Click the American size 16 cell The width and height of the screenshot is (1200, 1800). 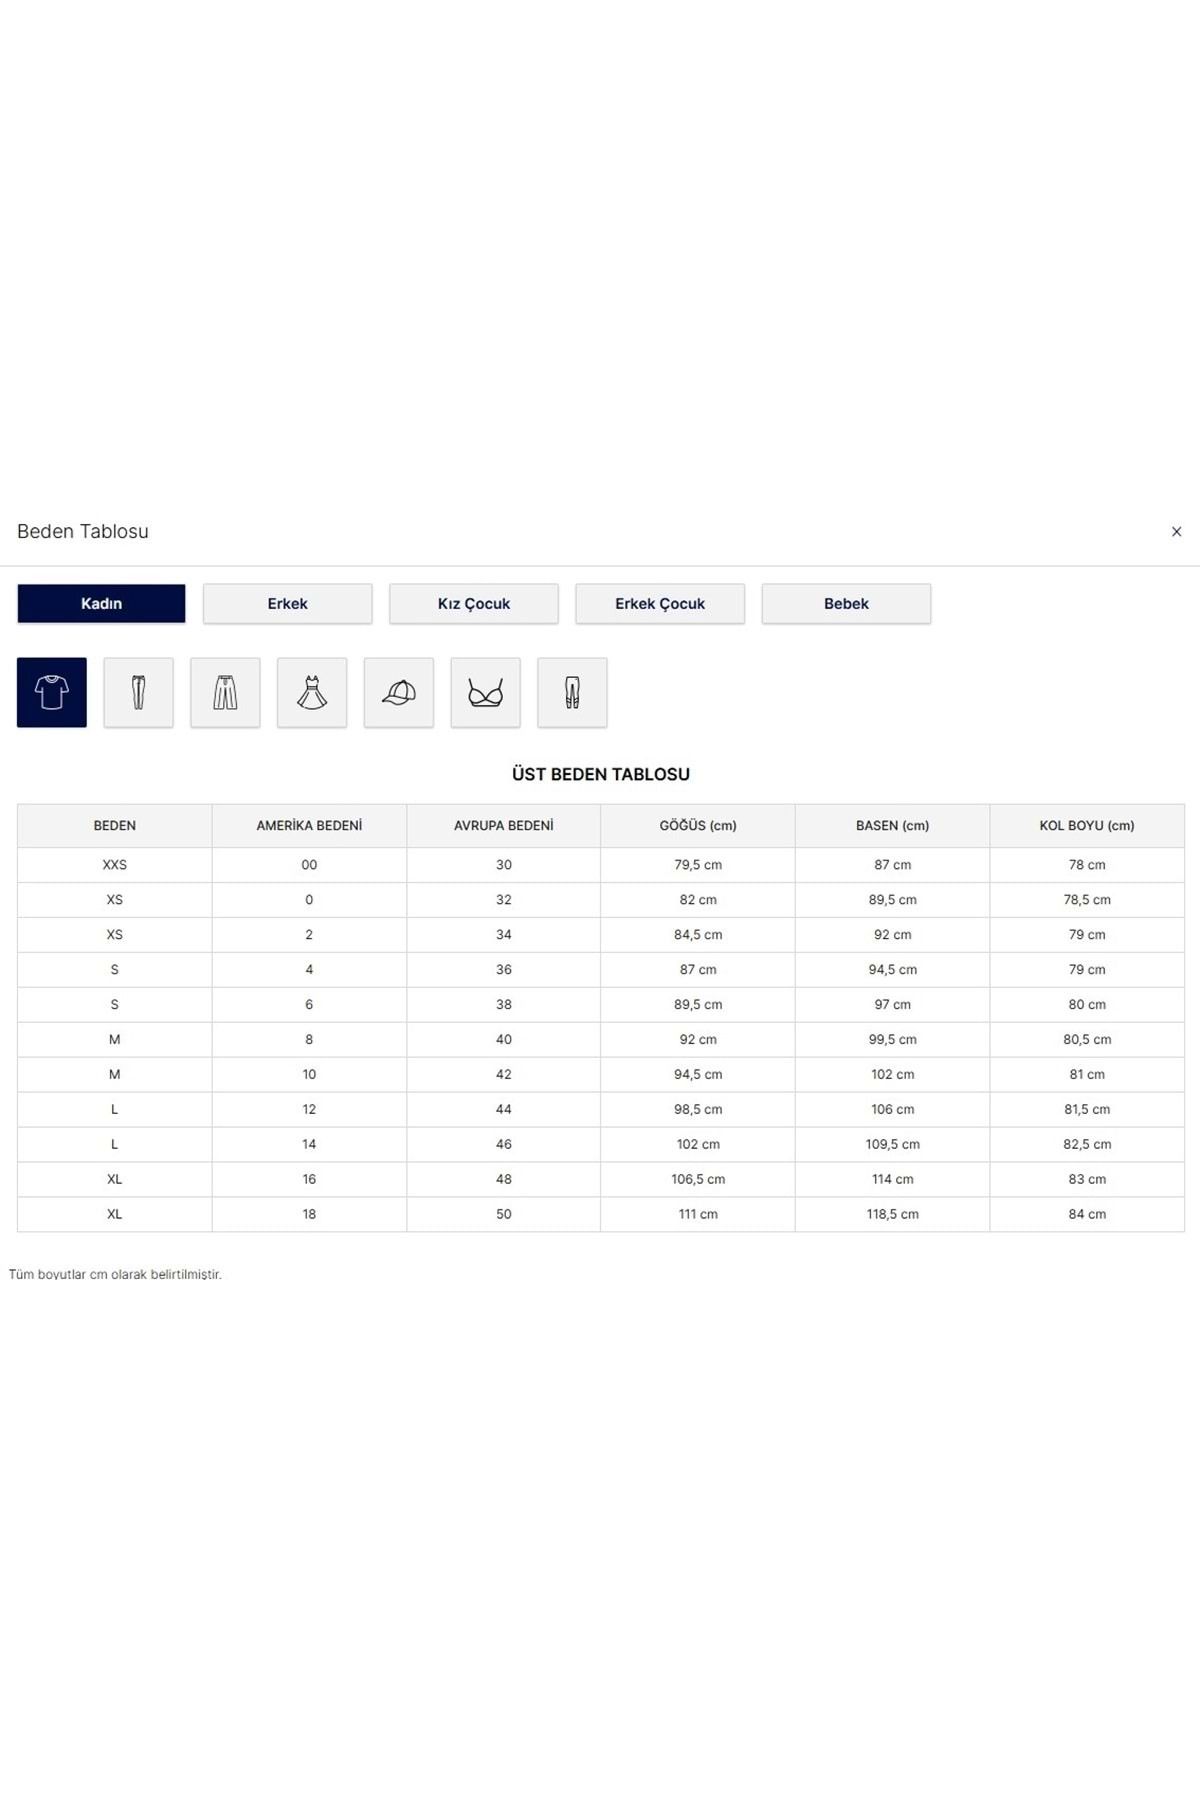(309, 1180)
